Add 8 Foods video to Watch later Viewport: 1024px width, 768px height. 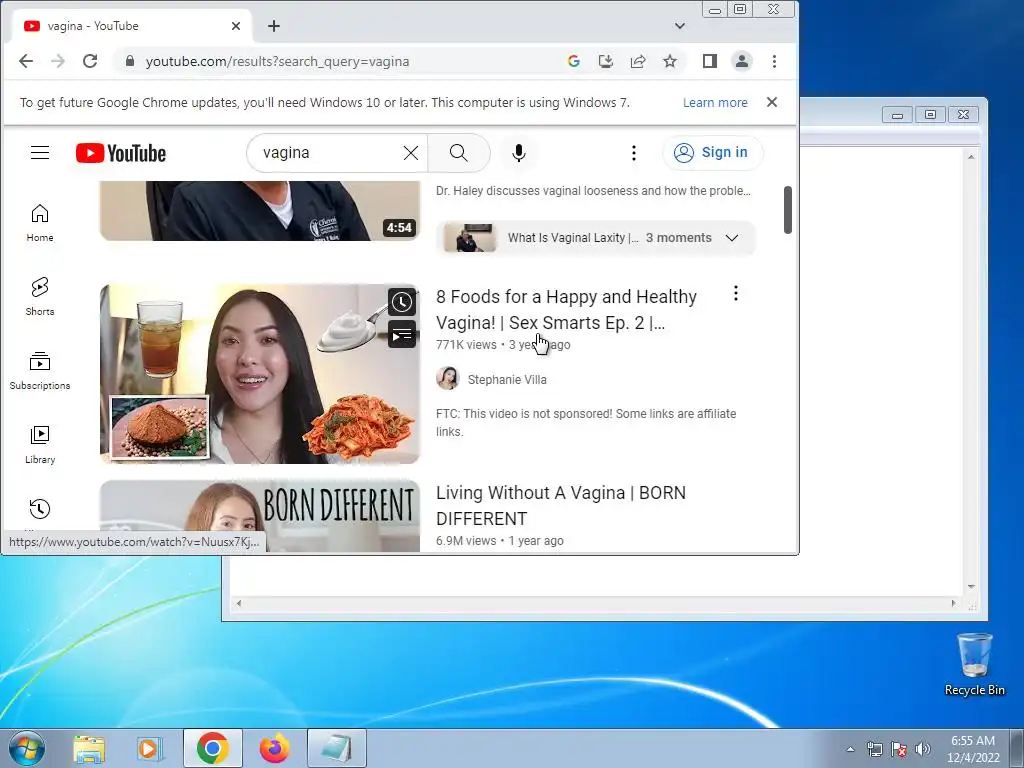[402, 302]
